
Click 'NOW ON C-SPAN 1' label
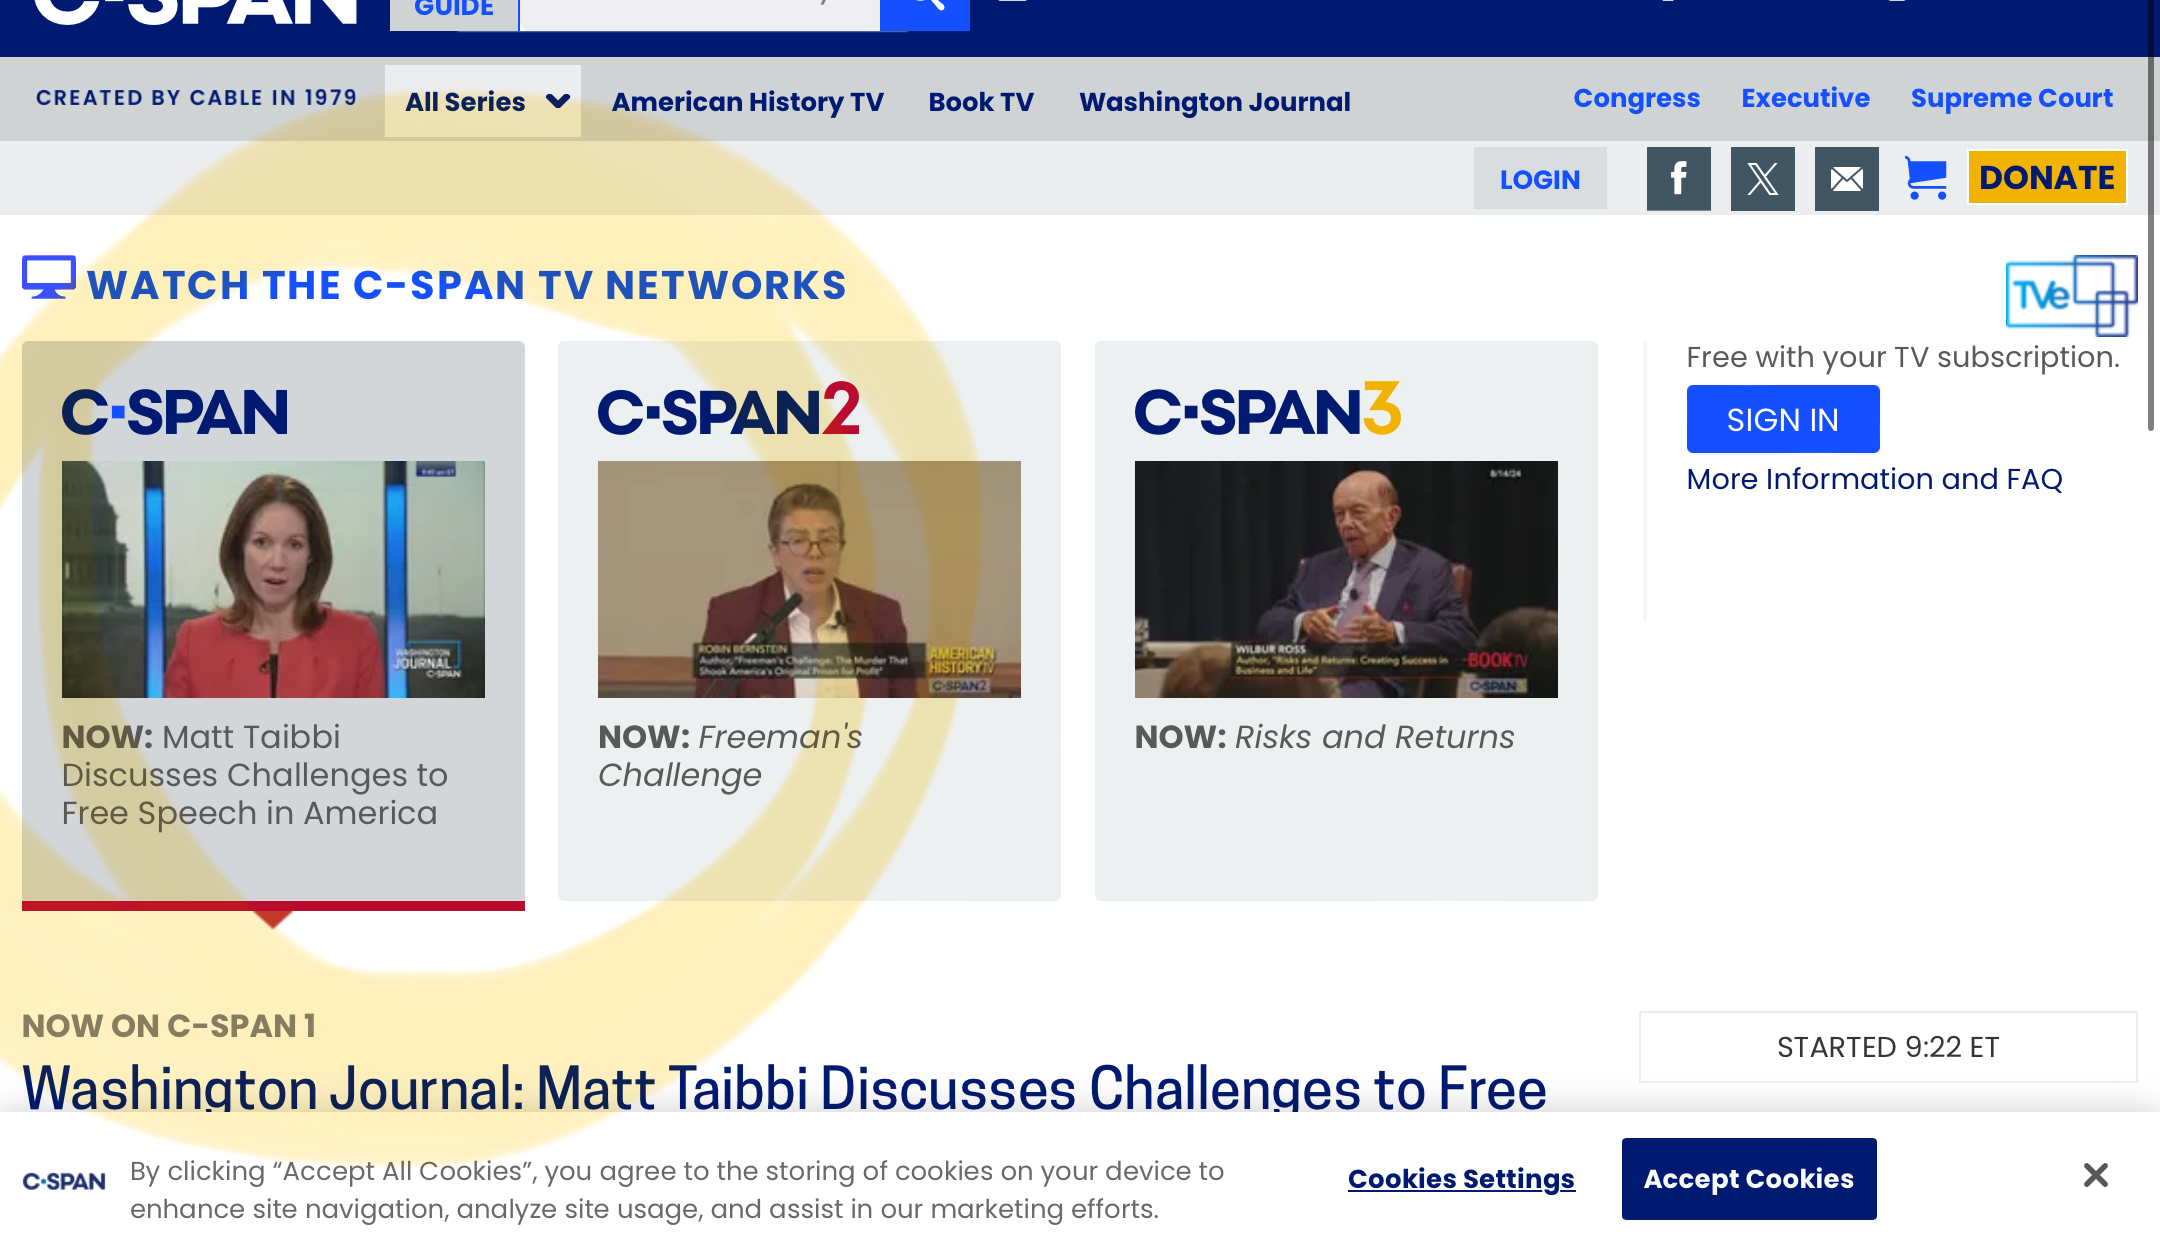[169, 1026]
